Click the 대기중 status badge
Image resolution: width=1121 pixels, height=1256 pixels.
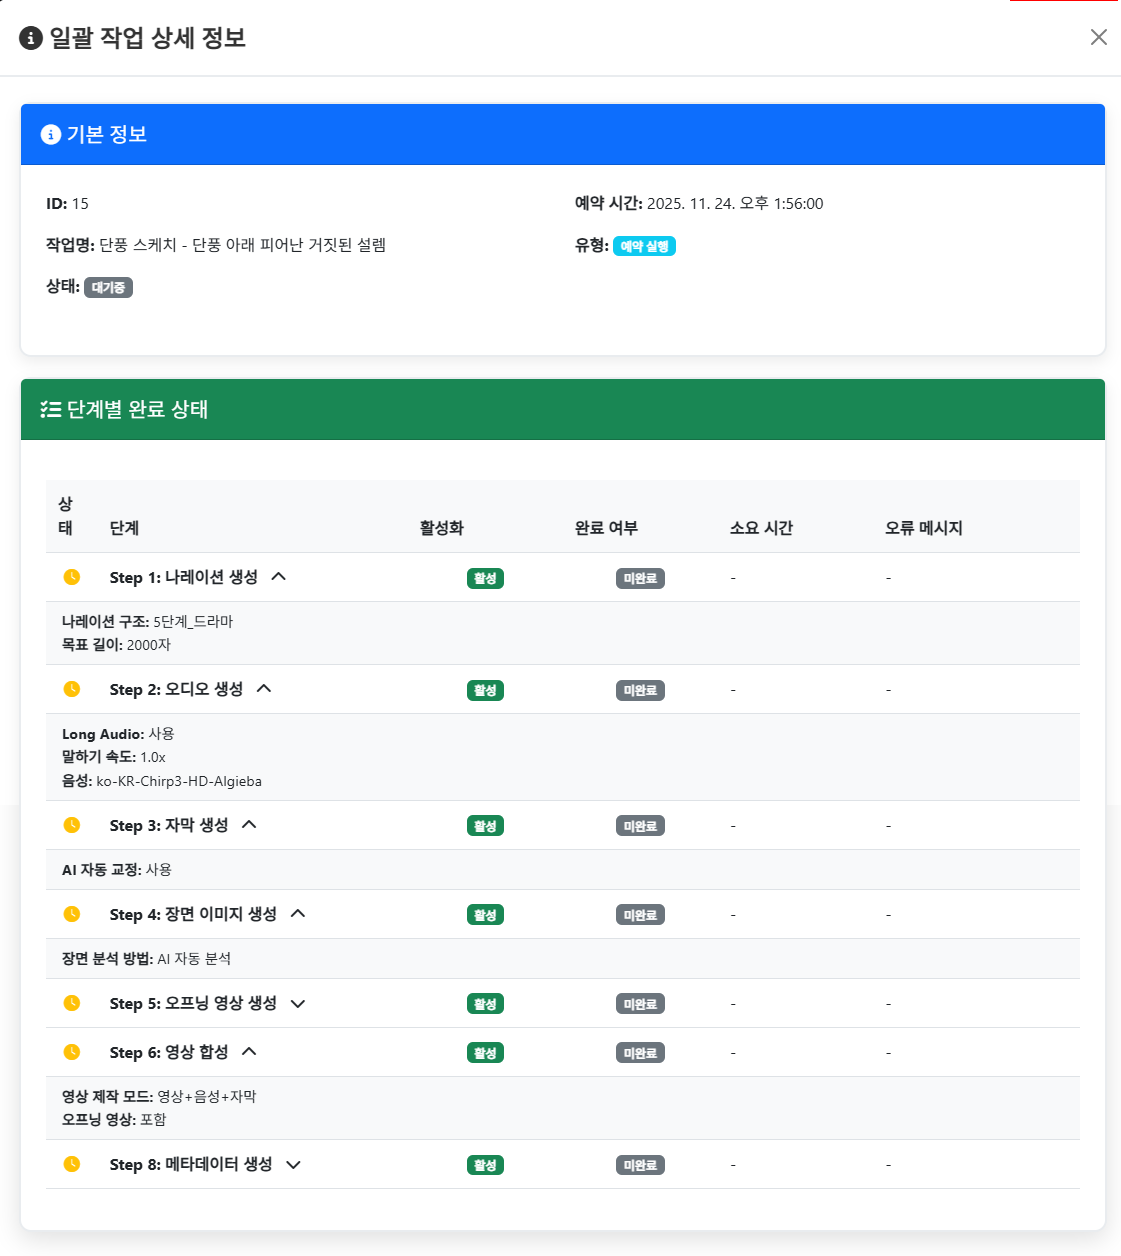[x=108, y=287]
